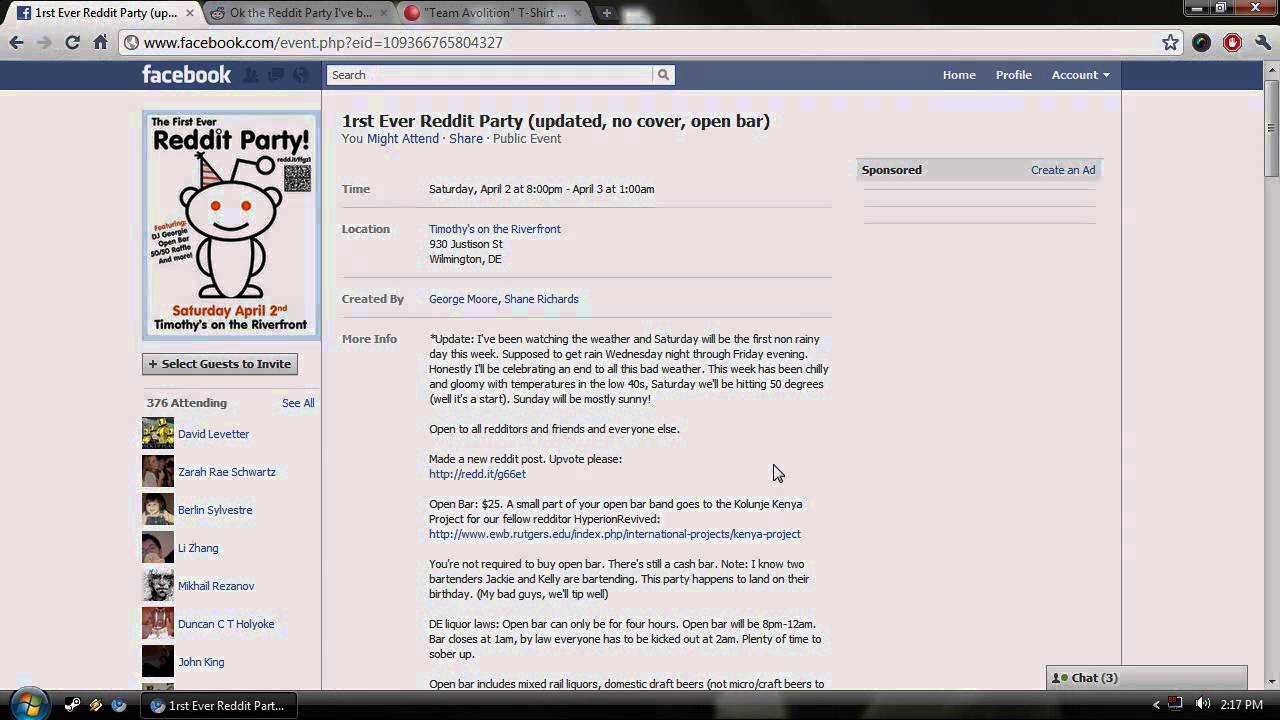Image resolution: width=1280 pixels, height=720 pixels.
Task: Open Shane Richards' profile link
Action: tap(541, 299)
